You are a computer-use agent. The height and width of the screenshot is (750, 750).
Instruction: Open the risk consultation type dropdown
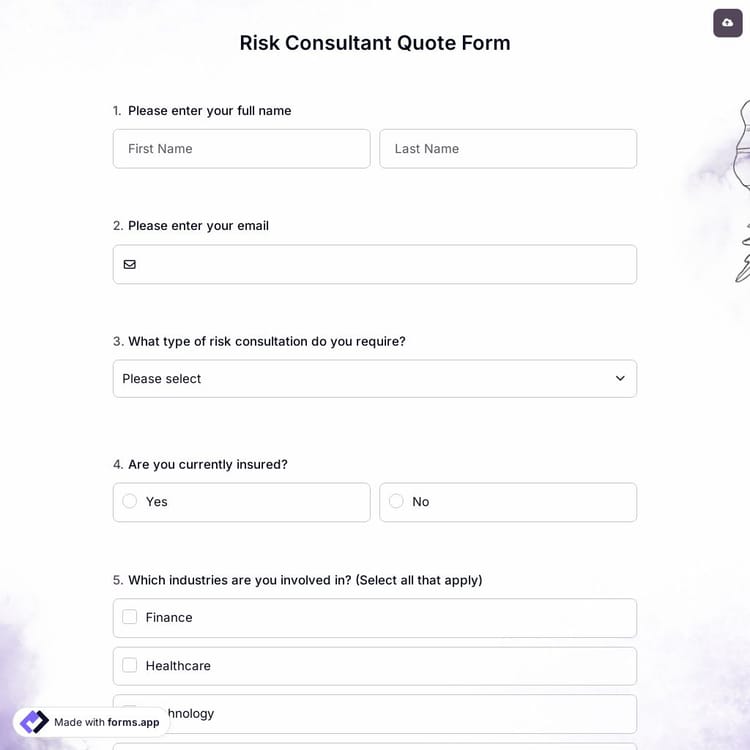pyautogui.click(x=374, y=379)
